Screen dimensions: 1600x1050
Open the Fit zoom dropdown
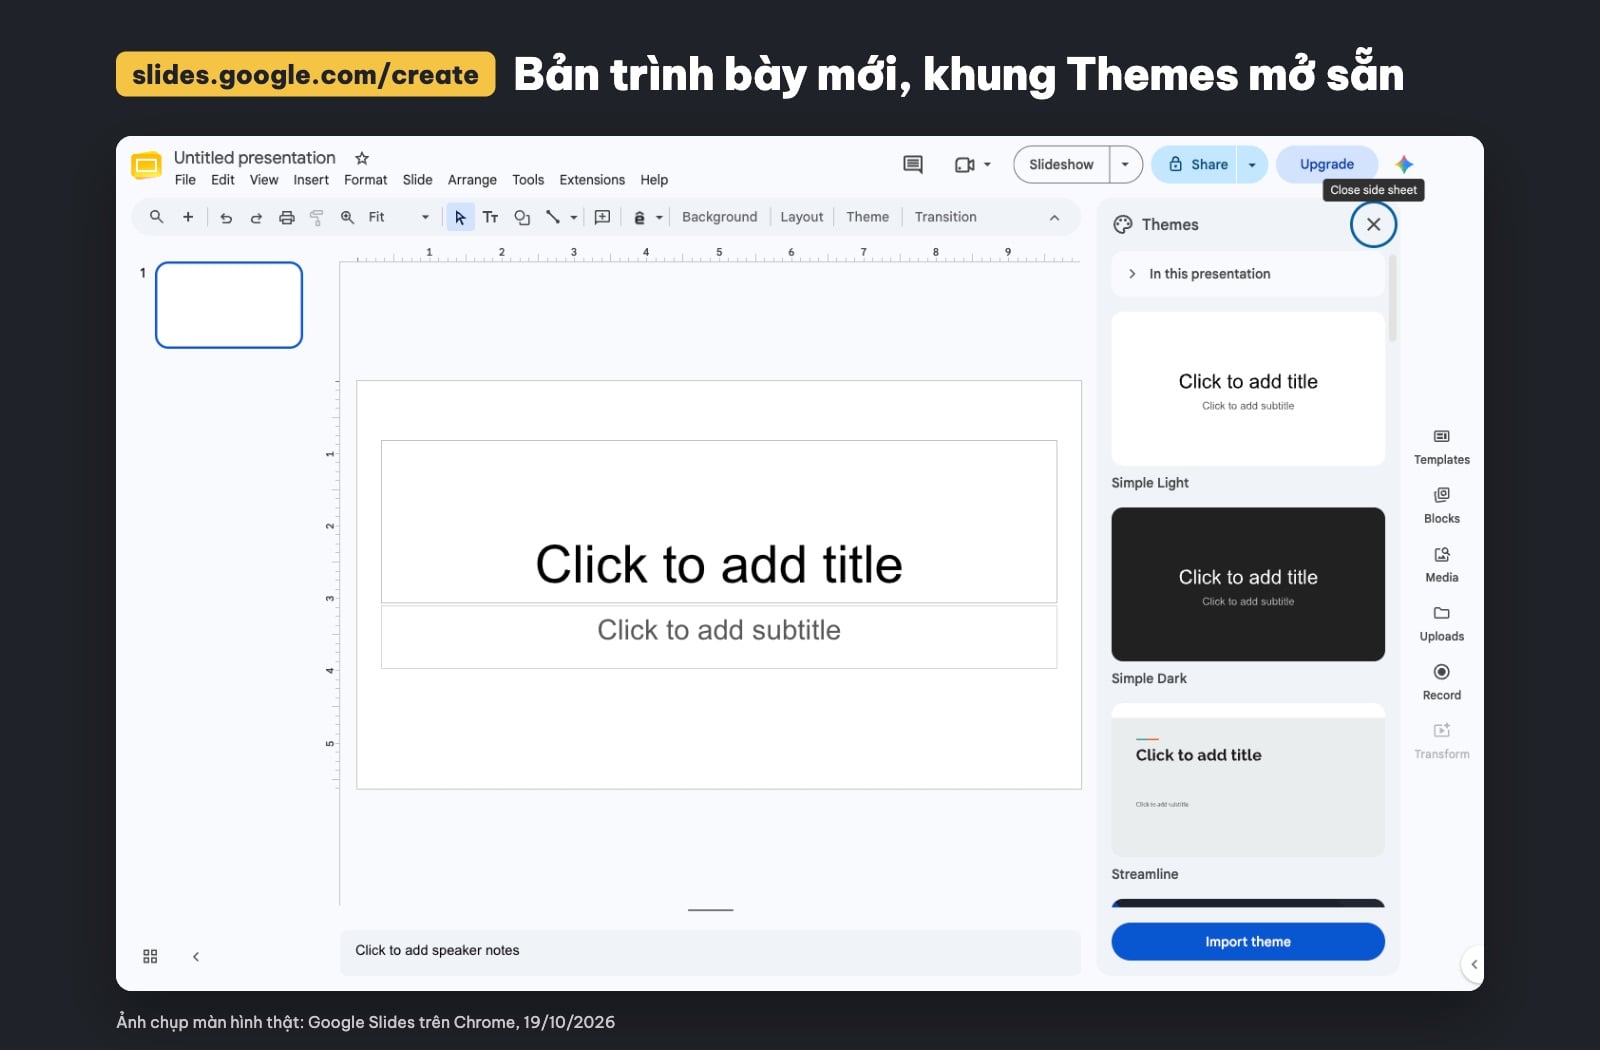coord(399,217)
